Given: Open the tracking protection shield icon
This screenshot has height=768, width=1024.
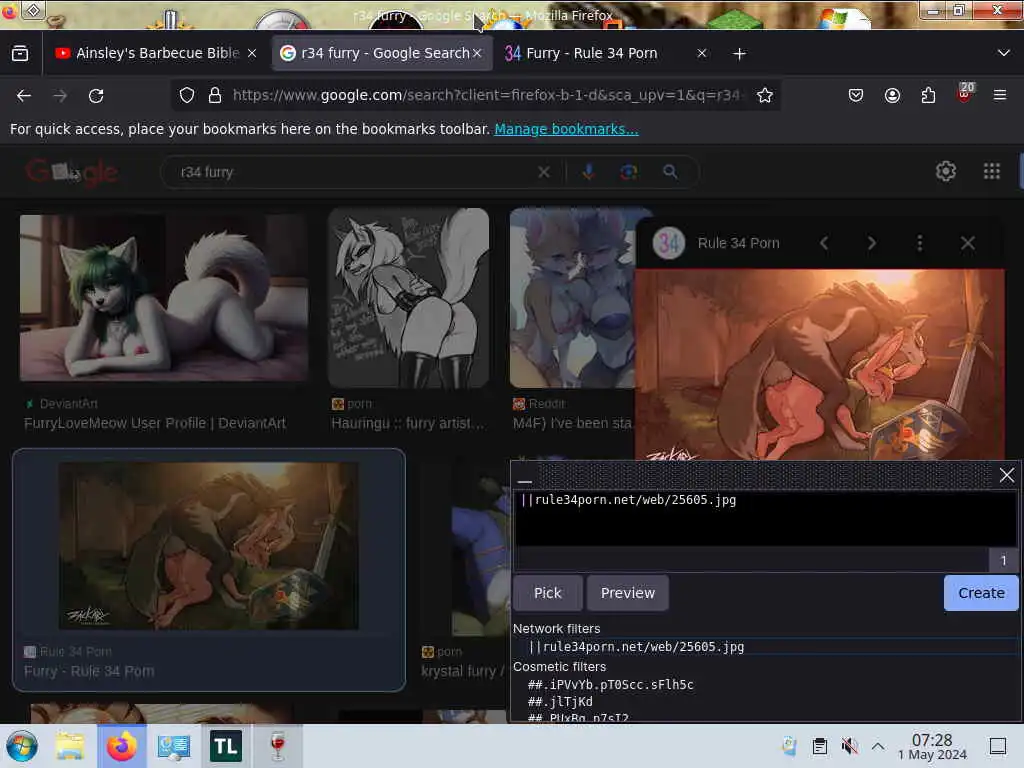Looking at the screenshot, I should click(187, 95).
